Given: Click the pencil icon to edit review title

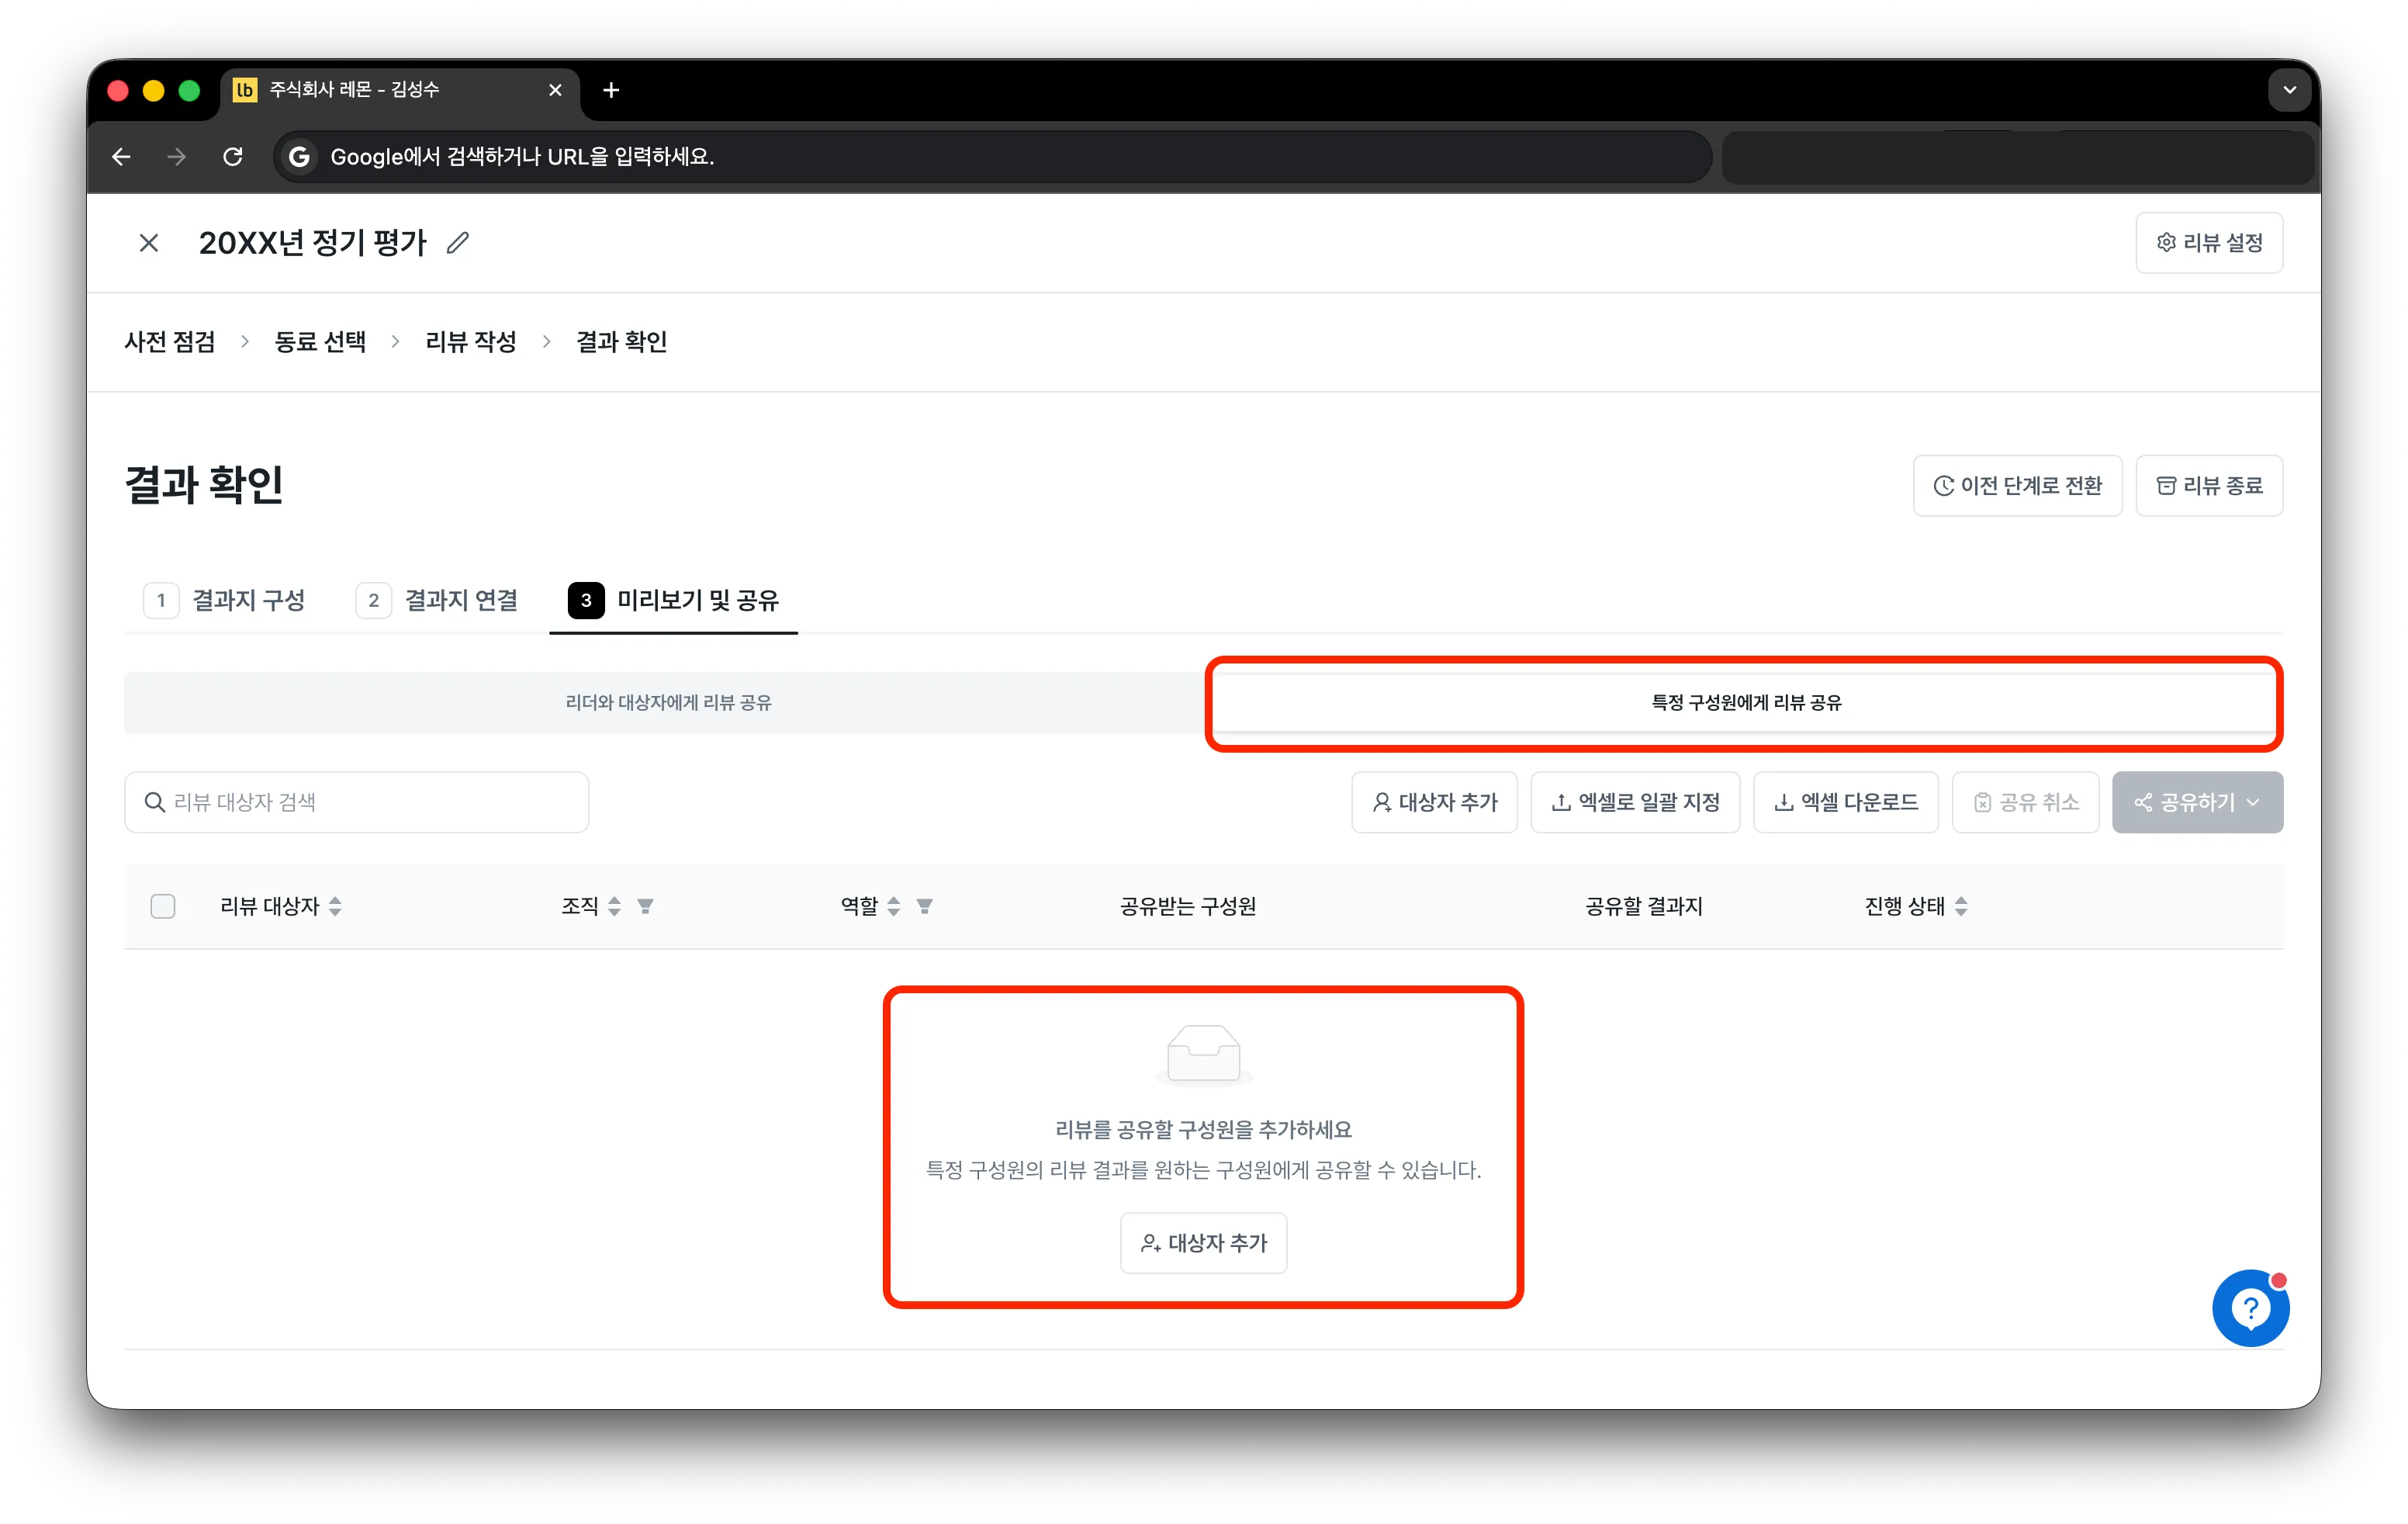Looking at the screenshot, I should point(458,243).
